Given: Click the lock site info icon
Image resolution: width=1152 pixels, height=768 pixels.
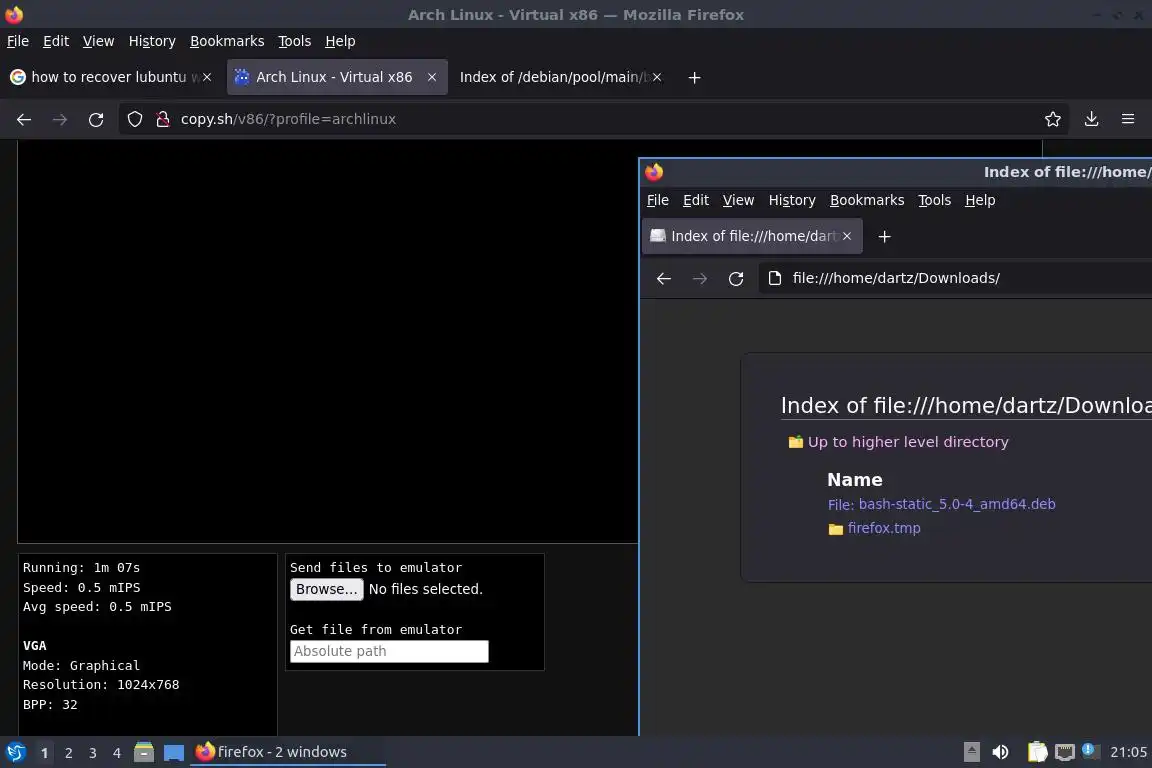Looking at the screenshot, I should coord(163,119).
